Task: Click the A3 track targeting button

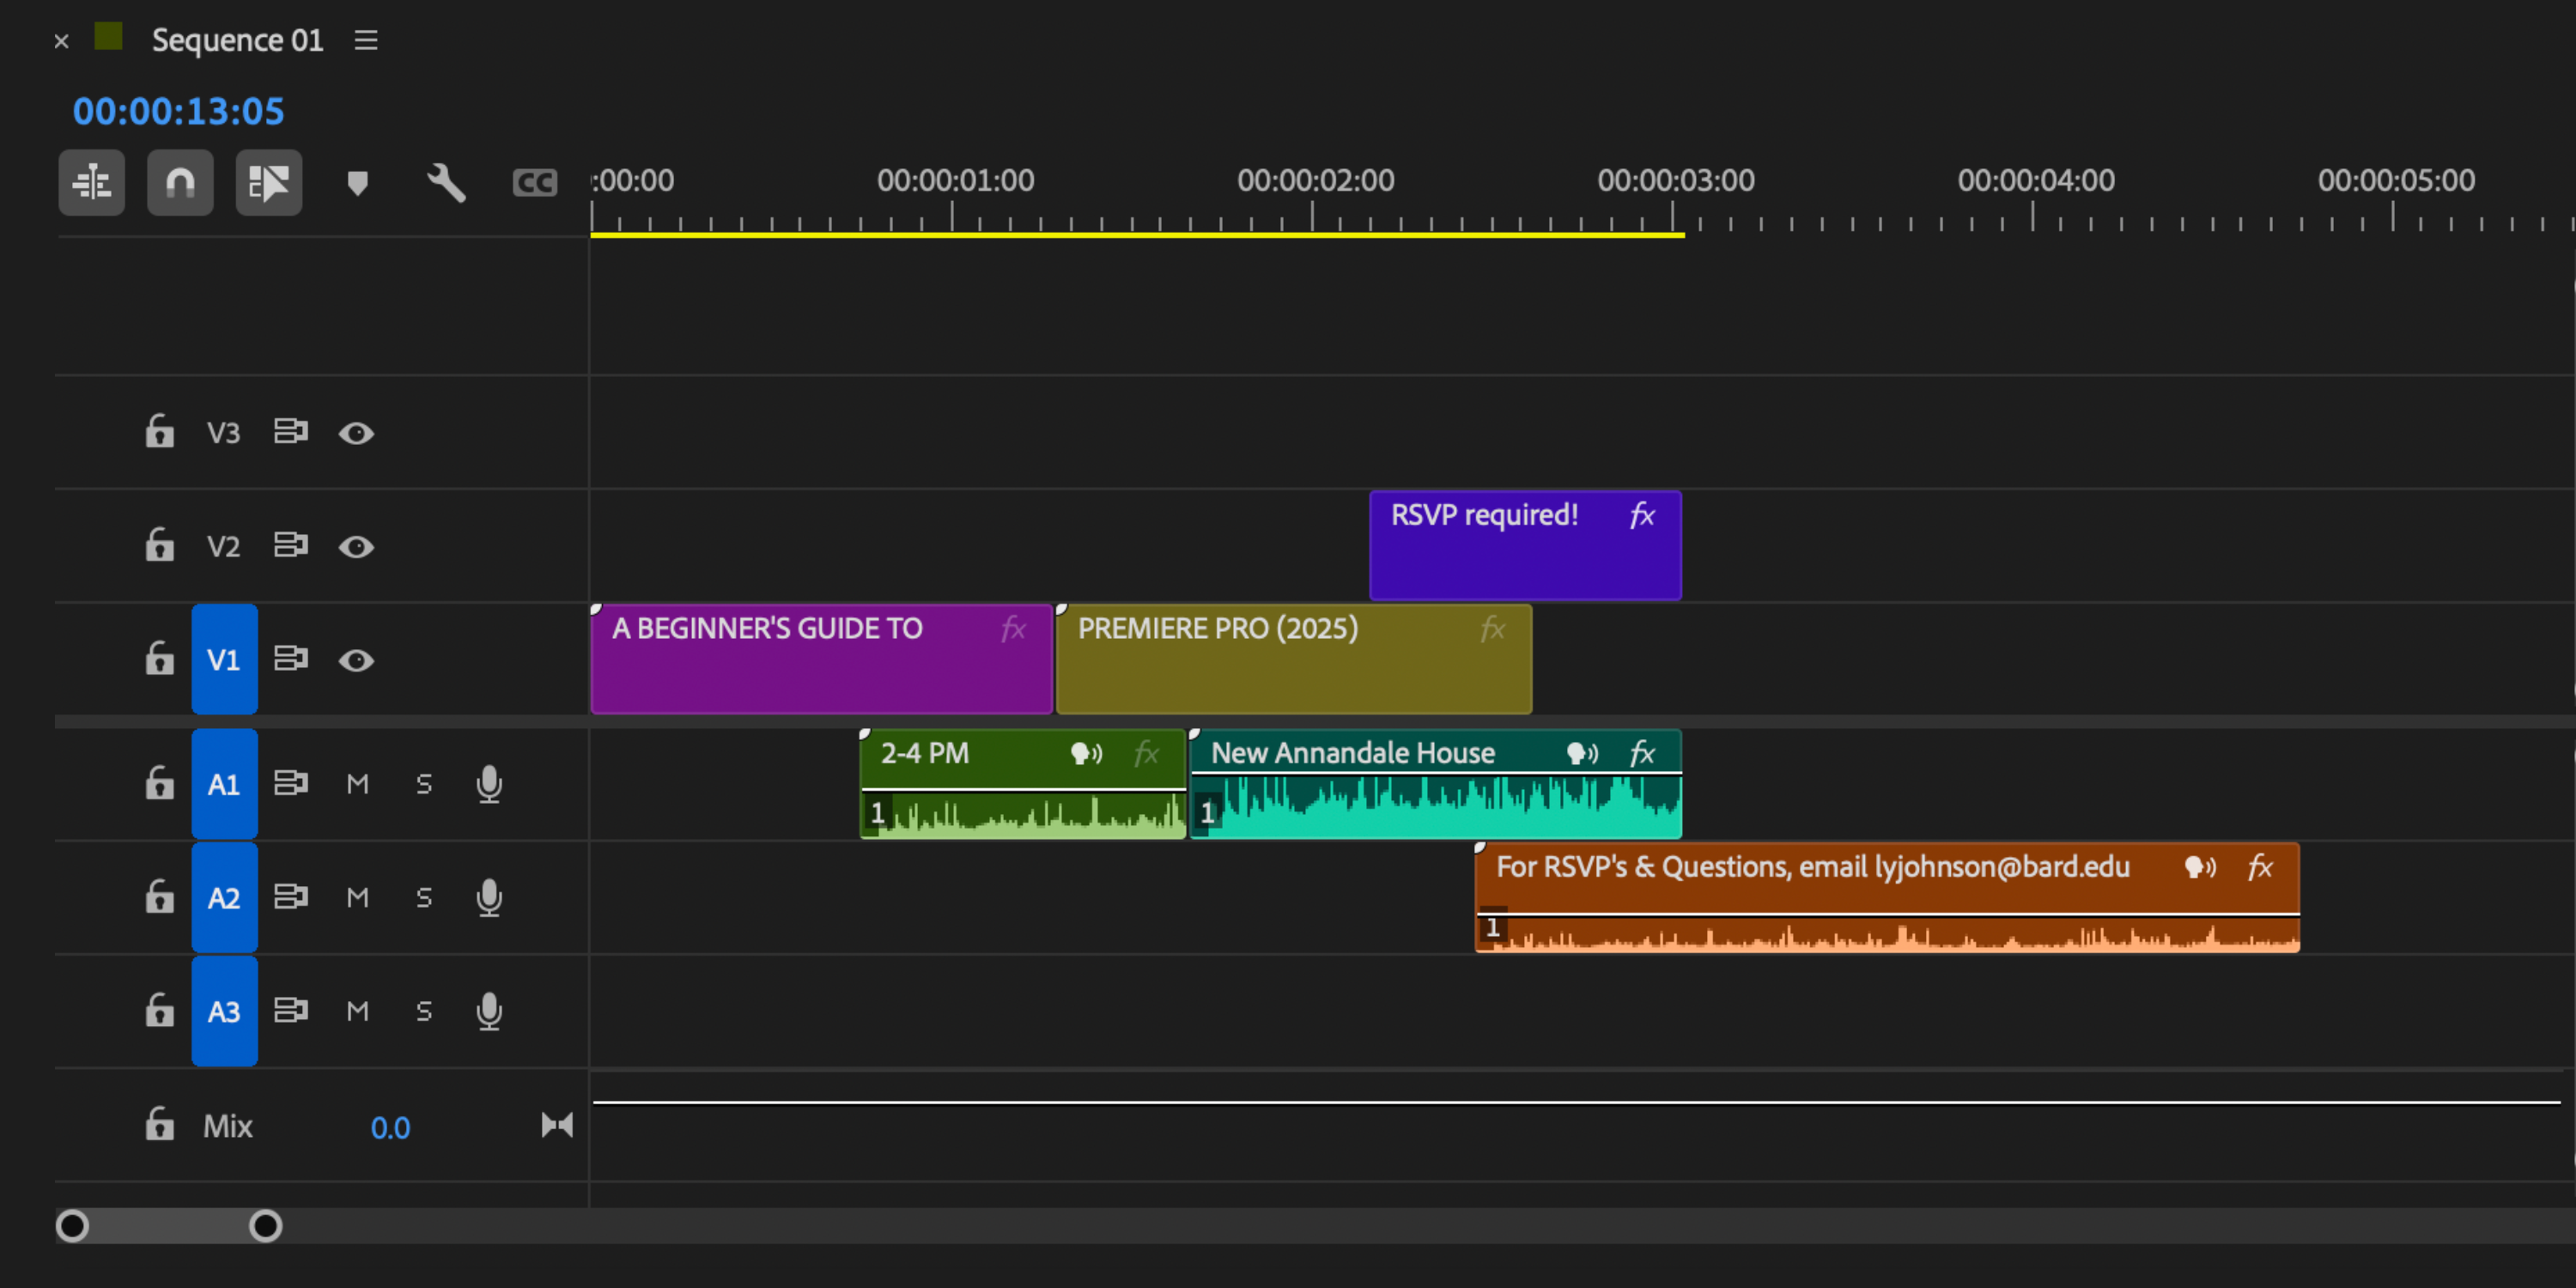Action: (x=224, y=1011)
